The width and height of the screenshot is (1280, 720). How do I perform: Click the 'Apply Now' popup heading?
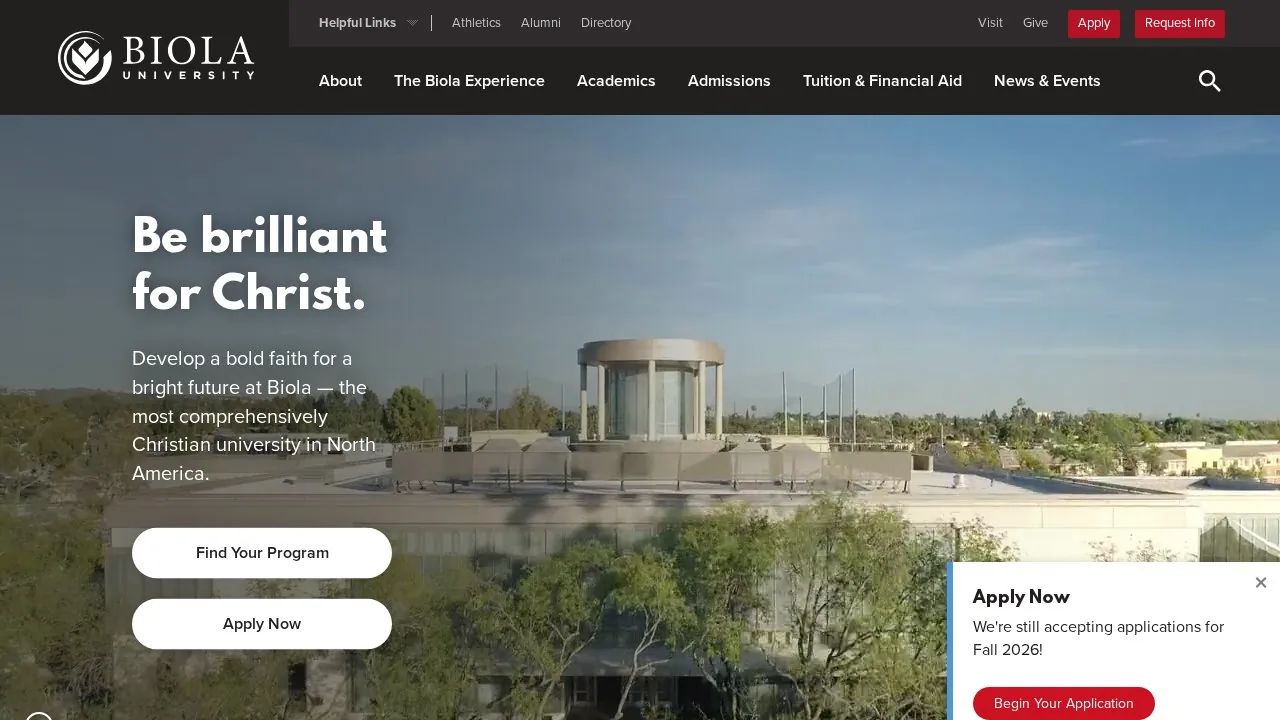coord(1021,597)
